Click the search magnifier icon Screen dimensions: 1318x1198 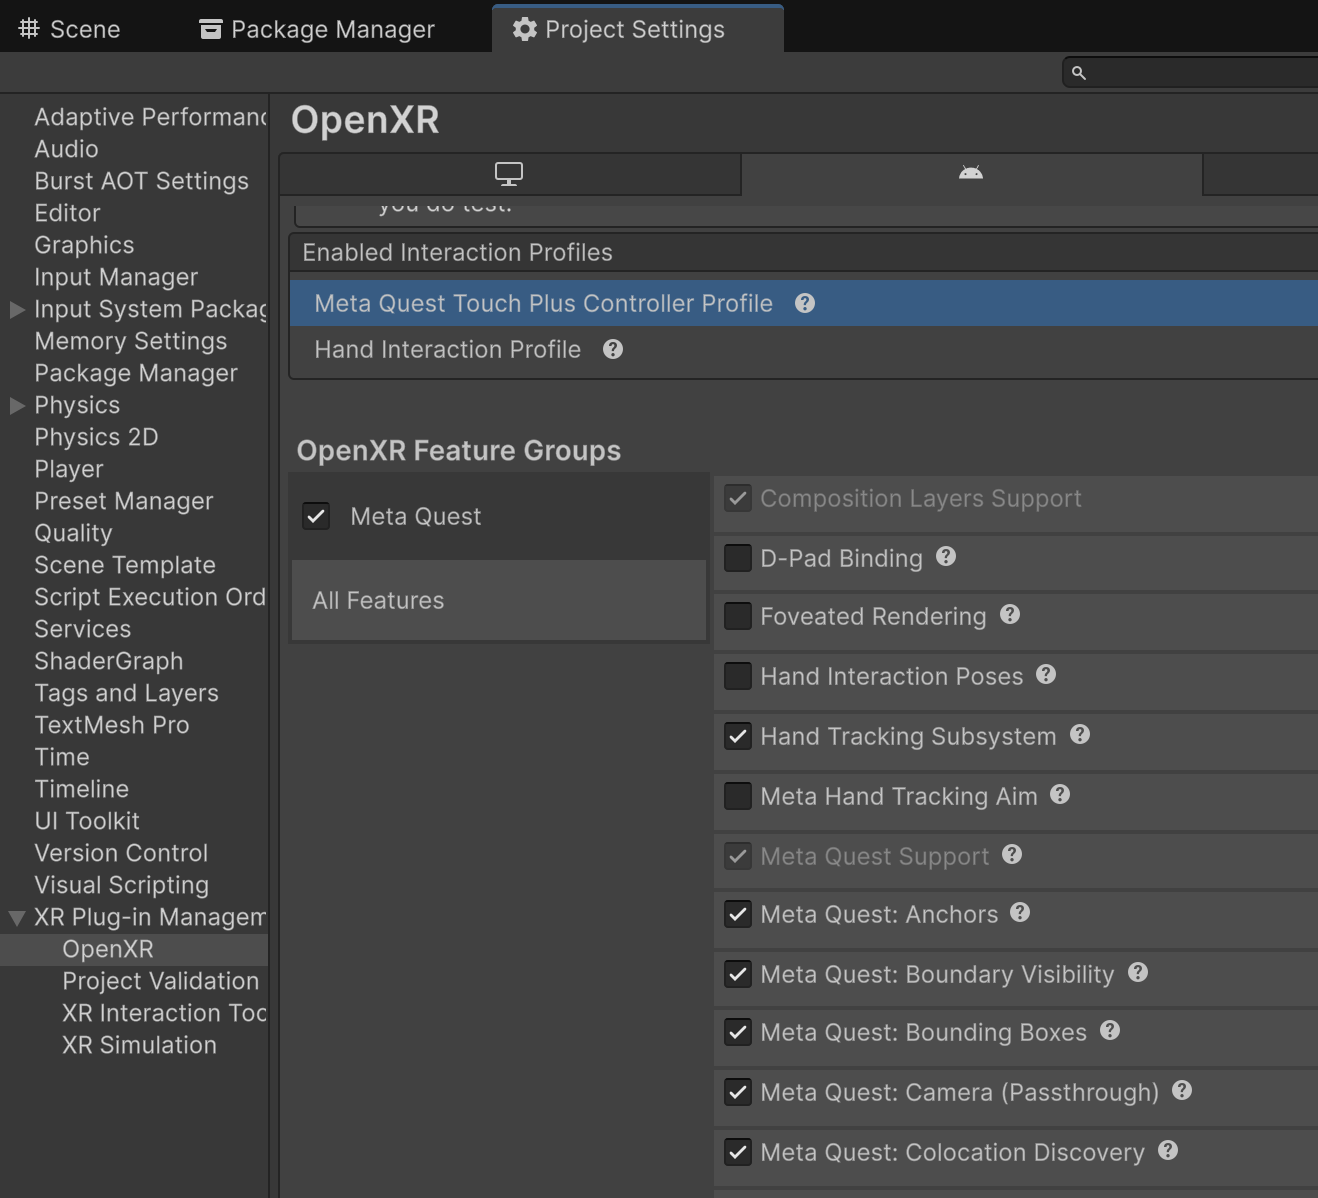(1079, 73)
